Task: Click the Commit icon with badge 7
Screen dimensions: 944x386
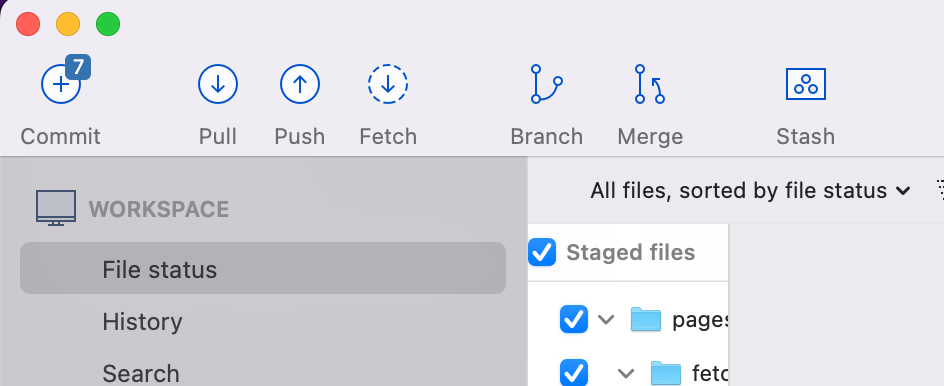Action: (61, 84)
